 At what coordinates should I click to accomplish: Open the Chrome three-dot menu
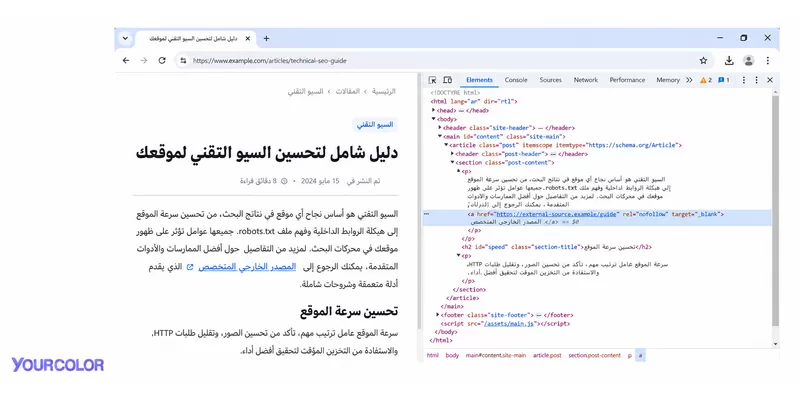767,61
